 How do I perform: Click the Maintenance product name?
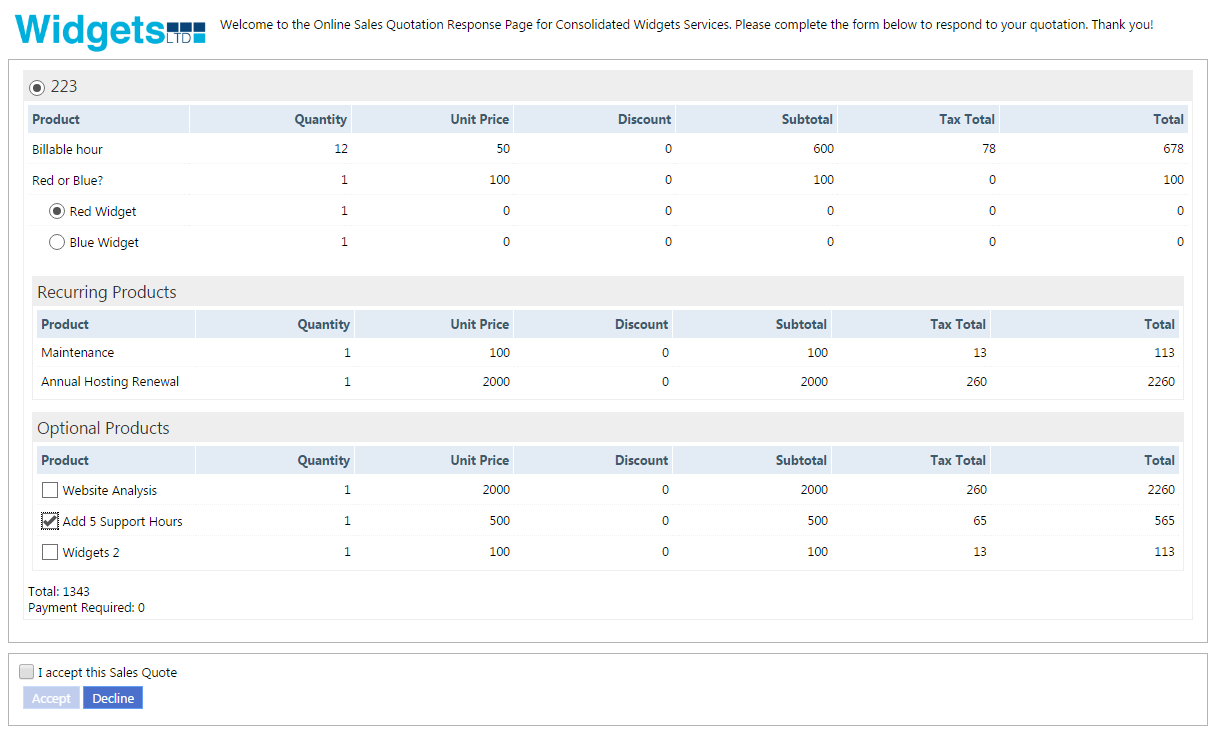pyautogui.click(x=78, y=353)
